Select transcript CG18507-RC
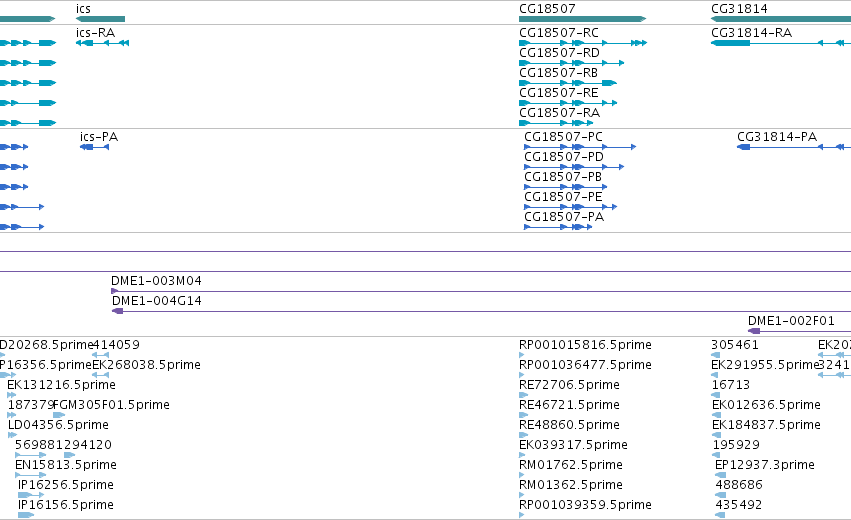 [x=559, y=33]
